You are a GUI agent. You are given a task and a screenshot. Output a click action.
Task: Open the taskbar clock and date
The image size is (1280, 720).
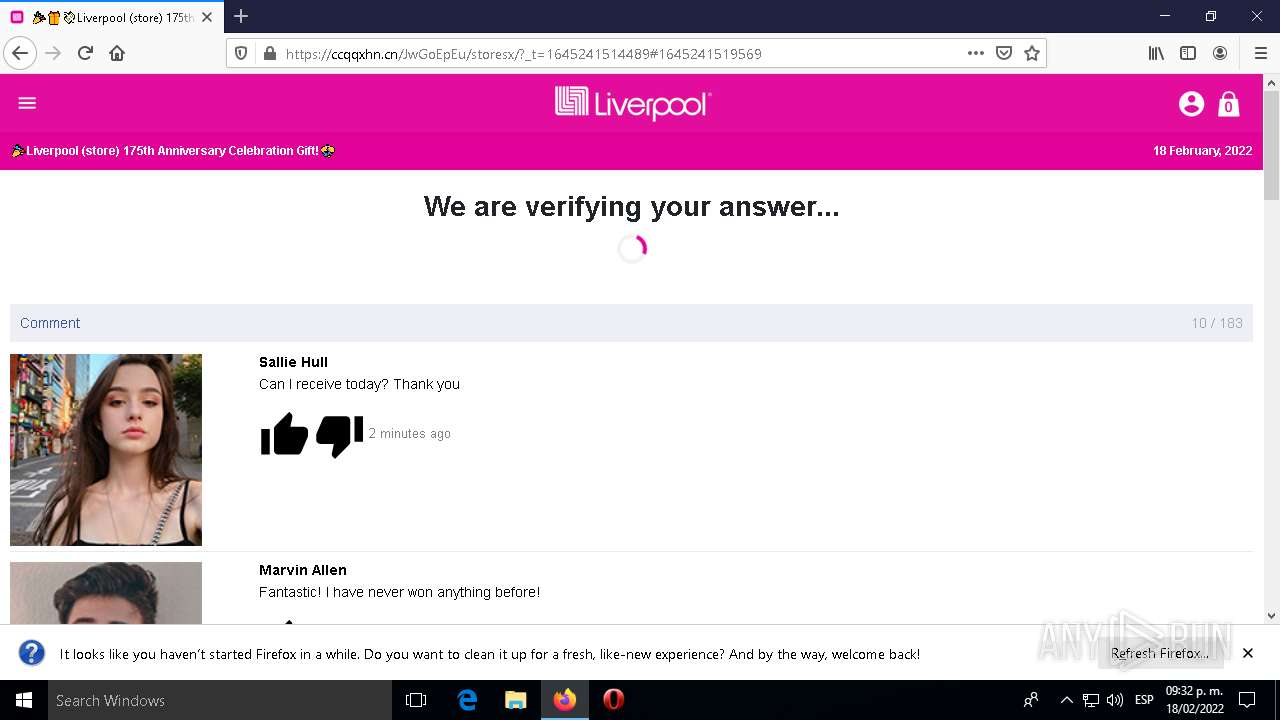(x=1194, y=700)
